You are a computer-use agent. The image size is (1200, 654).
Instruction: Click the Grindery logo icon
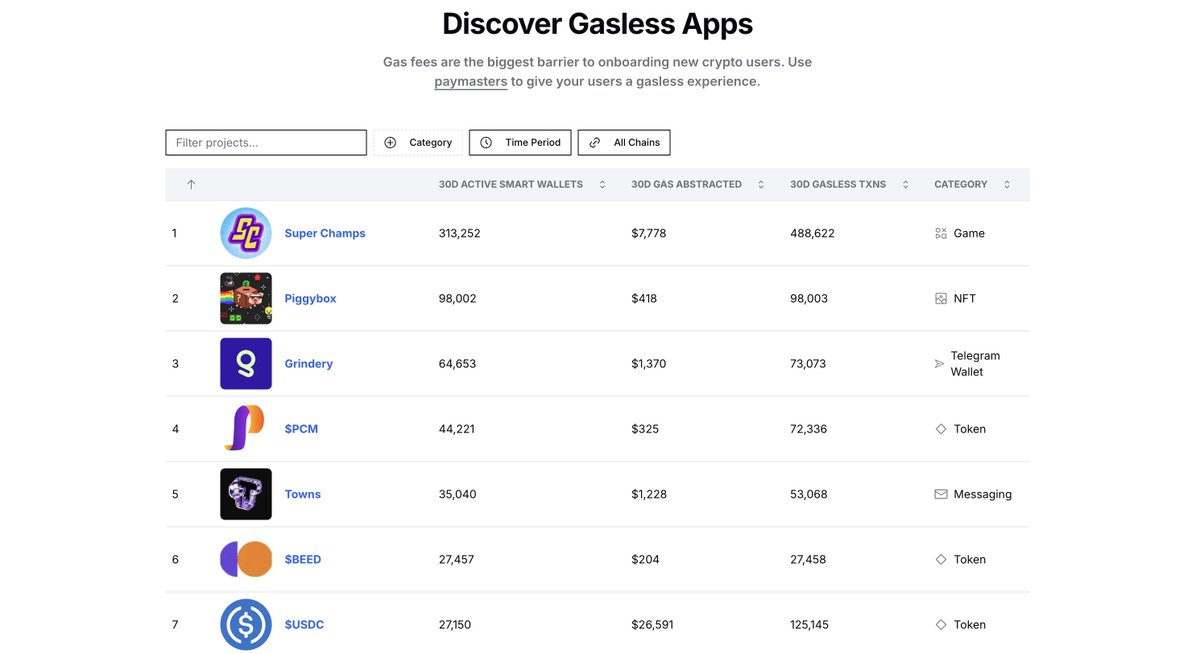pos(246,364)
